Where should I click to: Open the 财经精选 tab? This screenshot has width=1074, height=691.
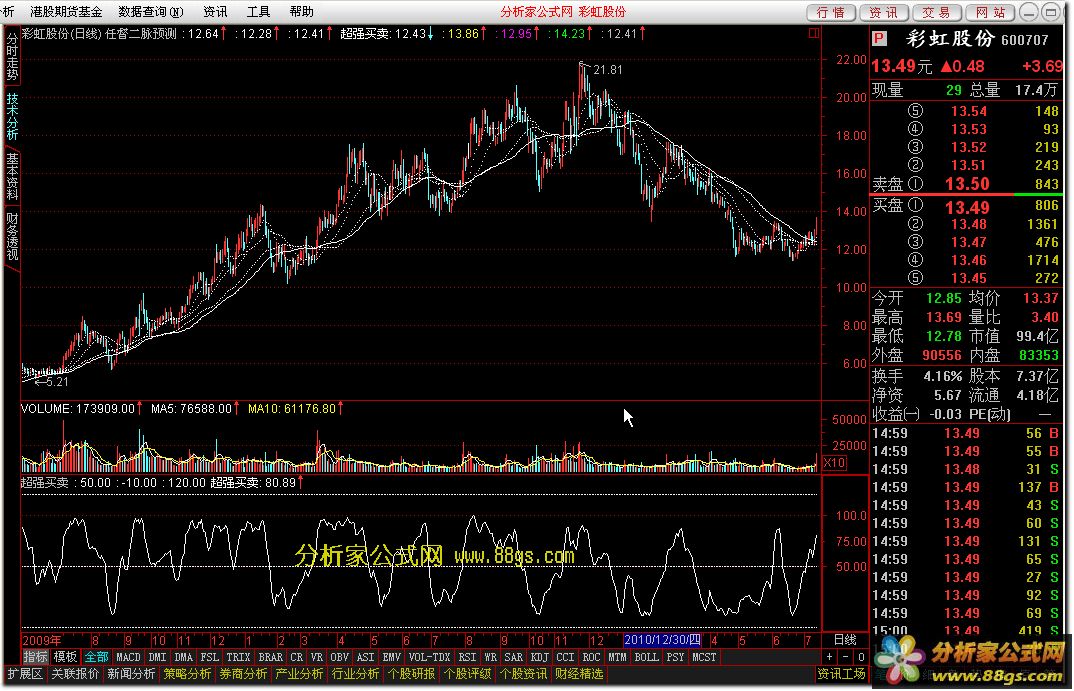point(579,674)
